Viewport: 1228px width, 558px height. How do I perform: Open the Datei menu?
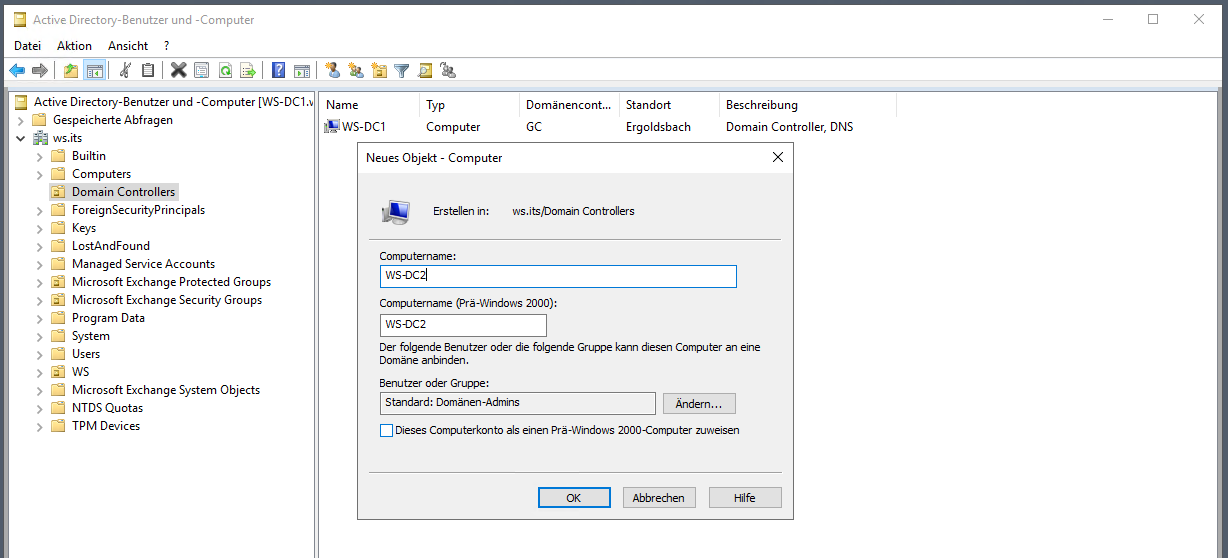28,45
